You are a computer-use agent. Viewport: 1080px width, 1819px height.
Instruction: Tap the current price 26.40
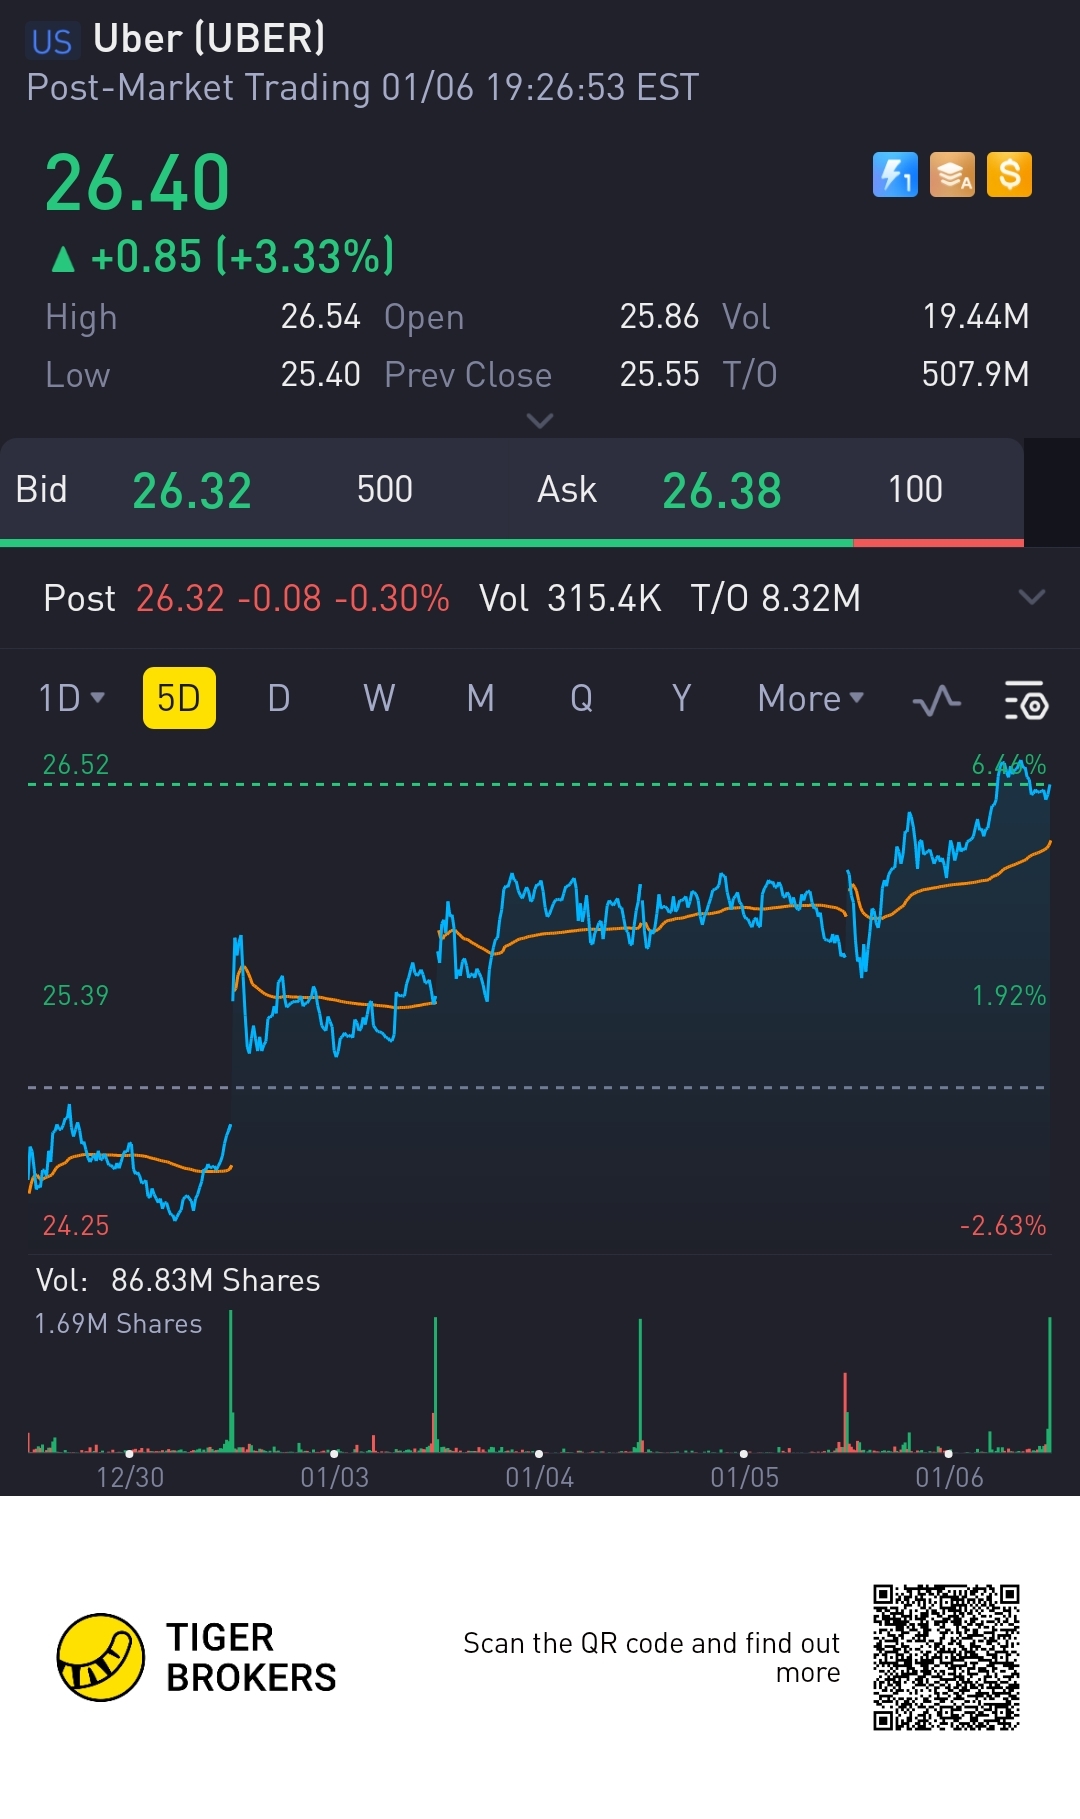138,183
